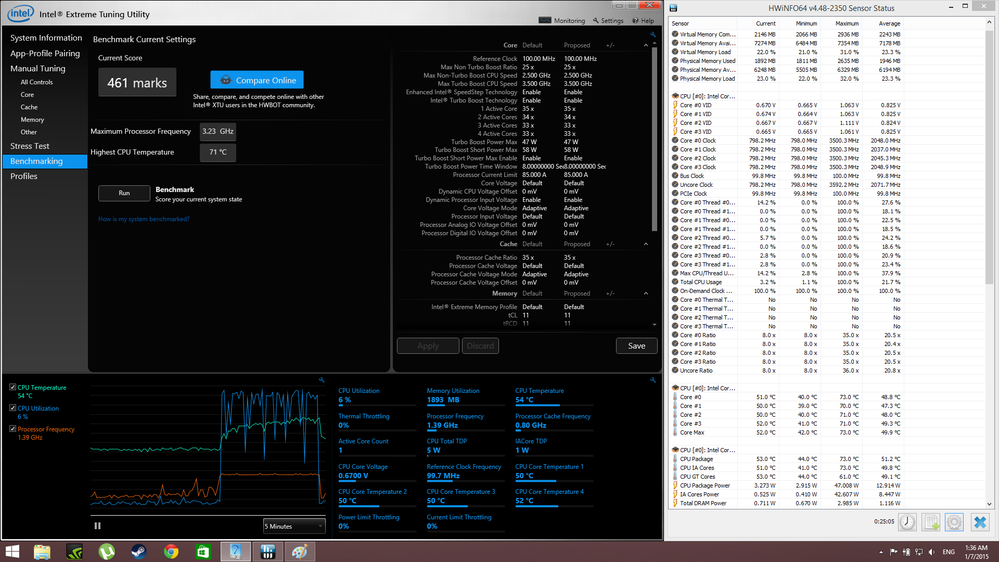This screenshot has width=999, height=562.
Task: Open XTU Settings wrench menu
Action: [x=608, y=20]
